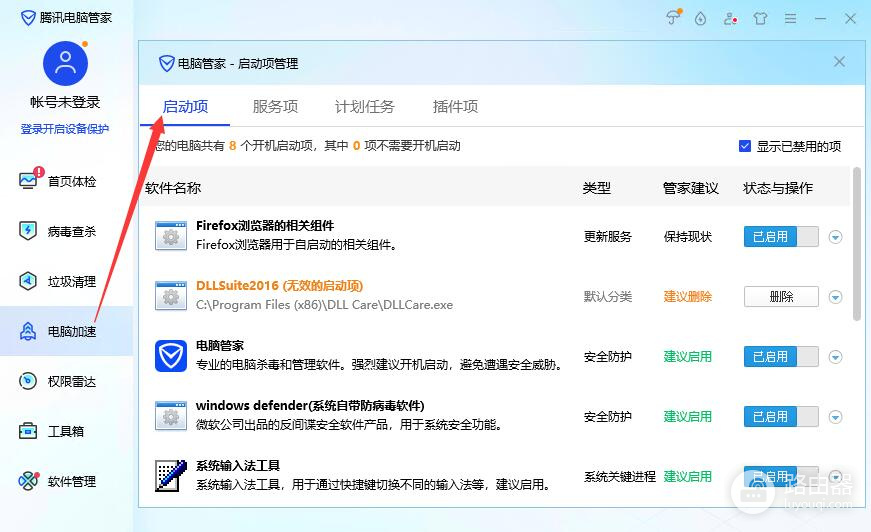The height and width of the screenshot is (532, 871).
Task: Click 建议删除 text for DLLSuite2016
Action: click(688, 297)
